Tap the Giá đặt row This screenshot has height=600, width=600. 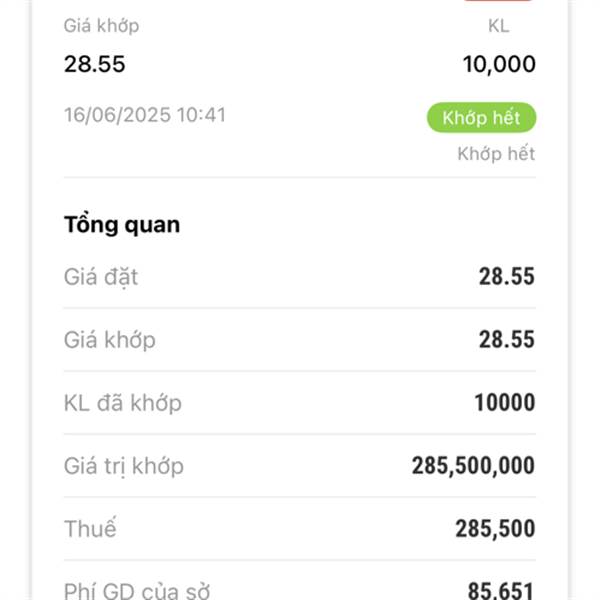click(x=300, y=277)
